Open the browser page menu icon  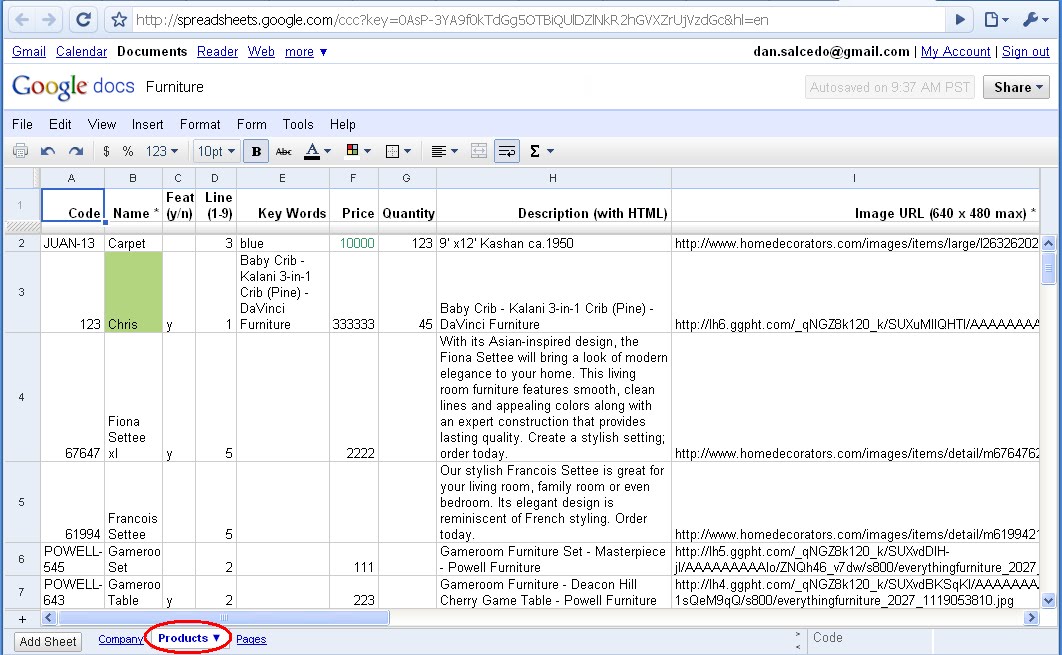996,20
